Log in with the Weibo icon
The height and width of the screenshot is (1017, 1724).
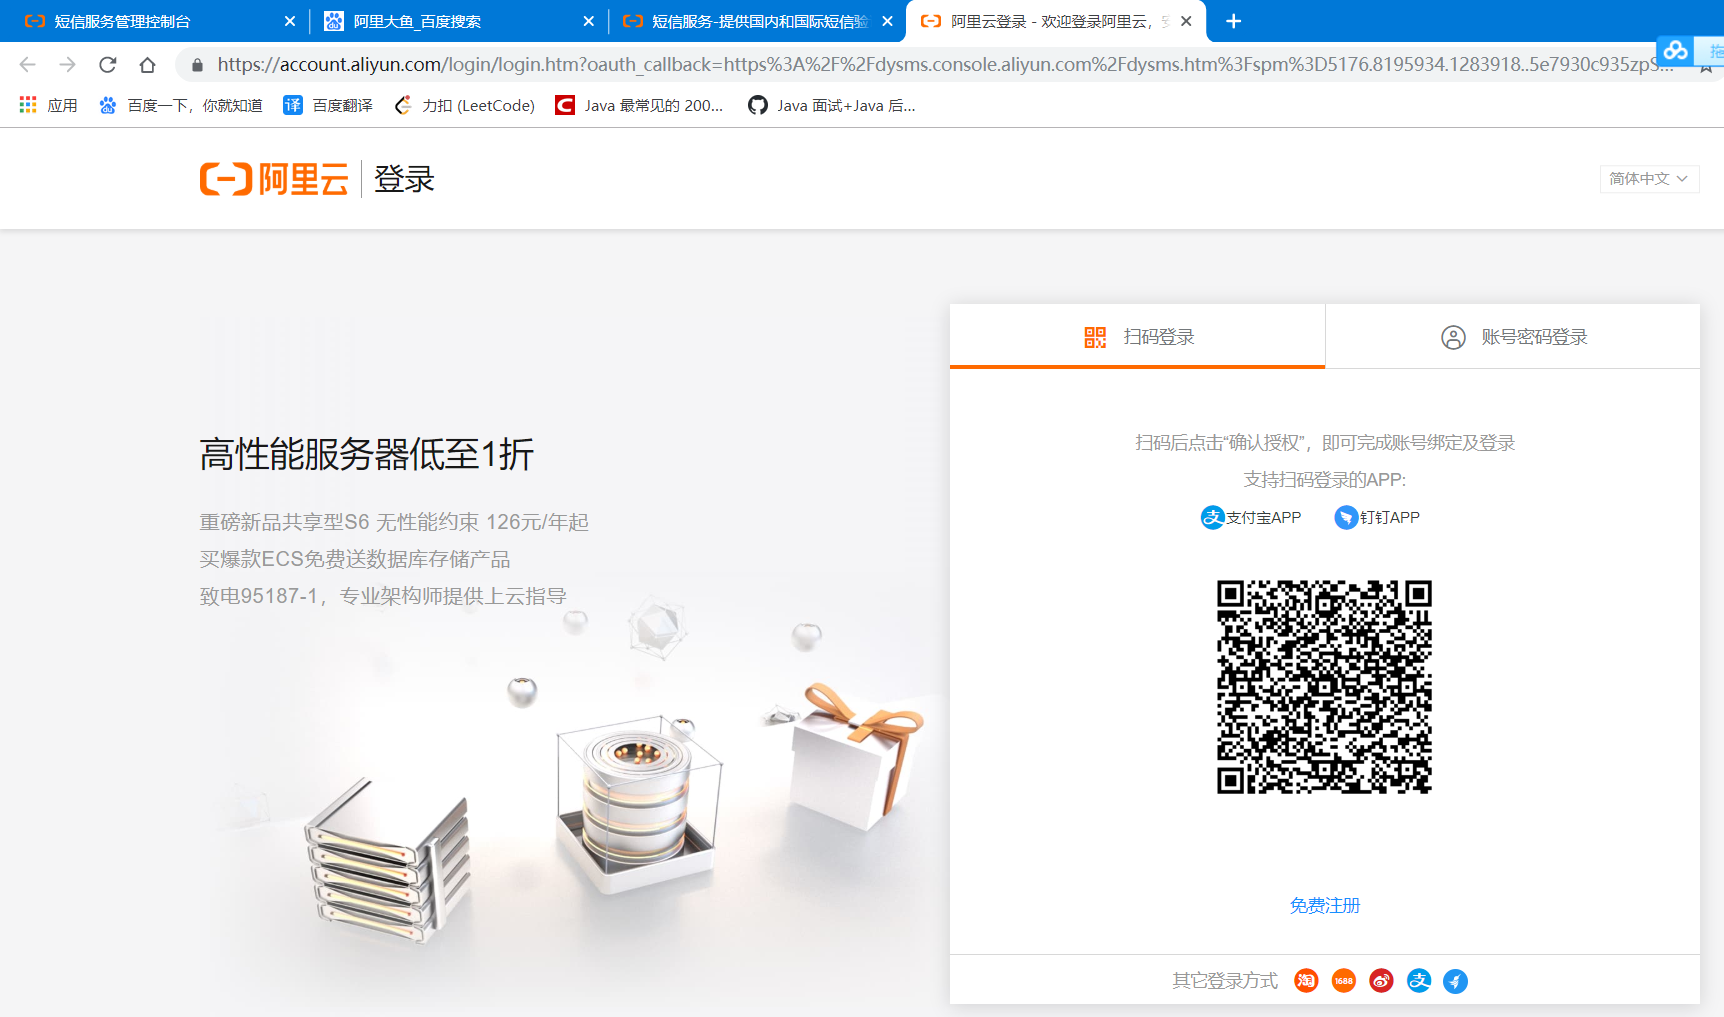pyautogui.click(x=1381, y=981)
